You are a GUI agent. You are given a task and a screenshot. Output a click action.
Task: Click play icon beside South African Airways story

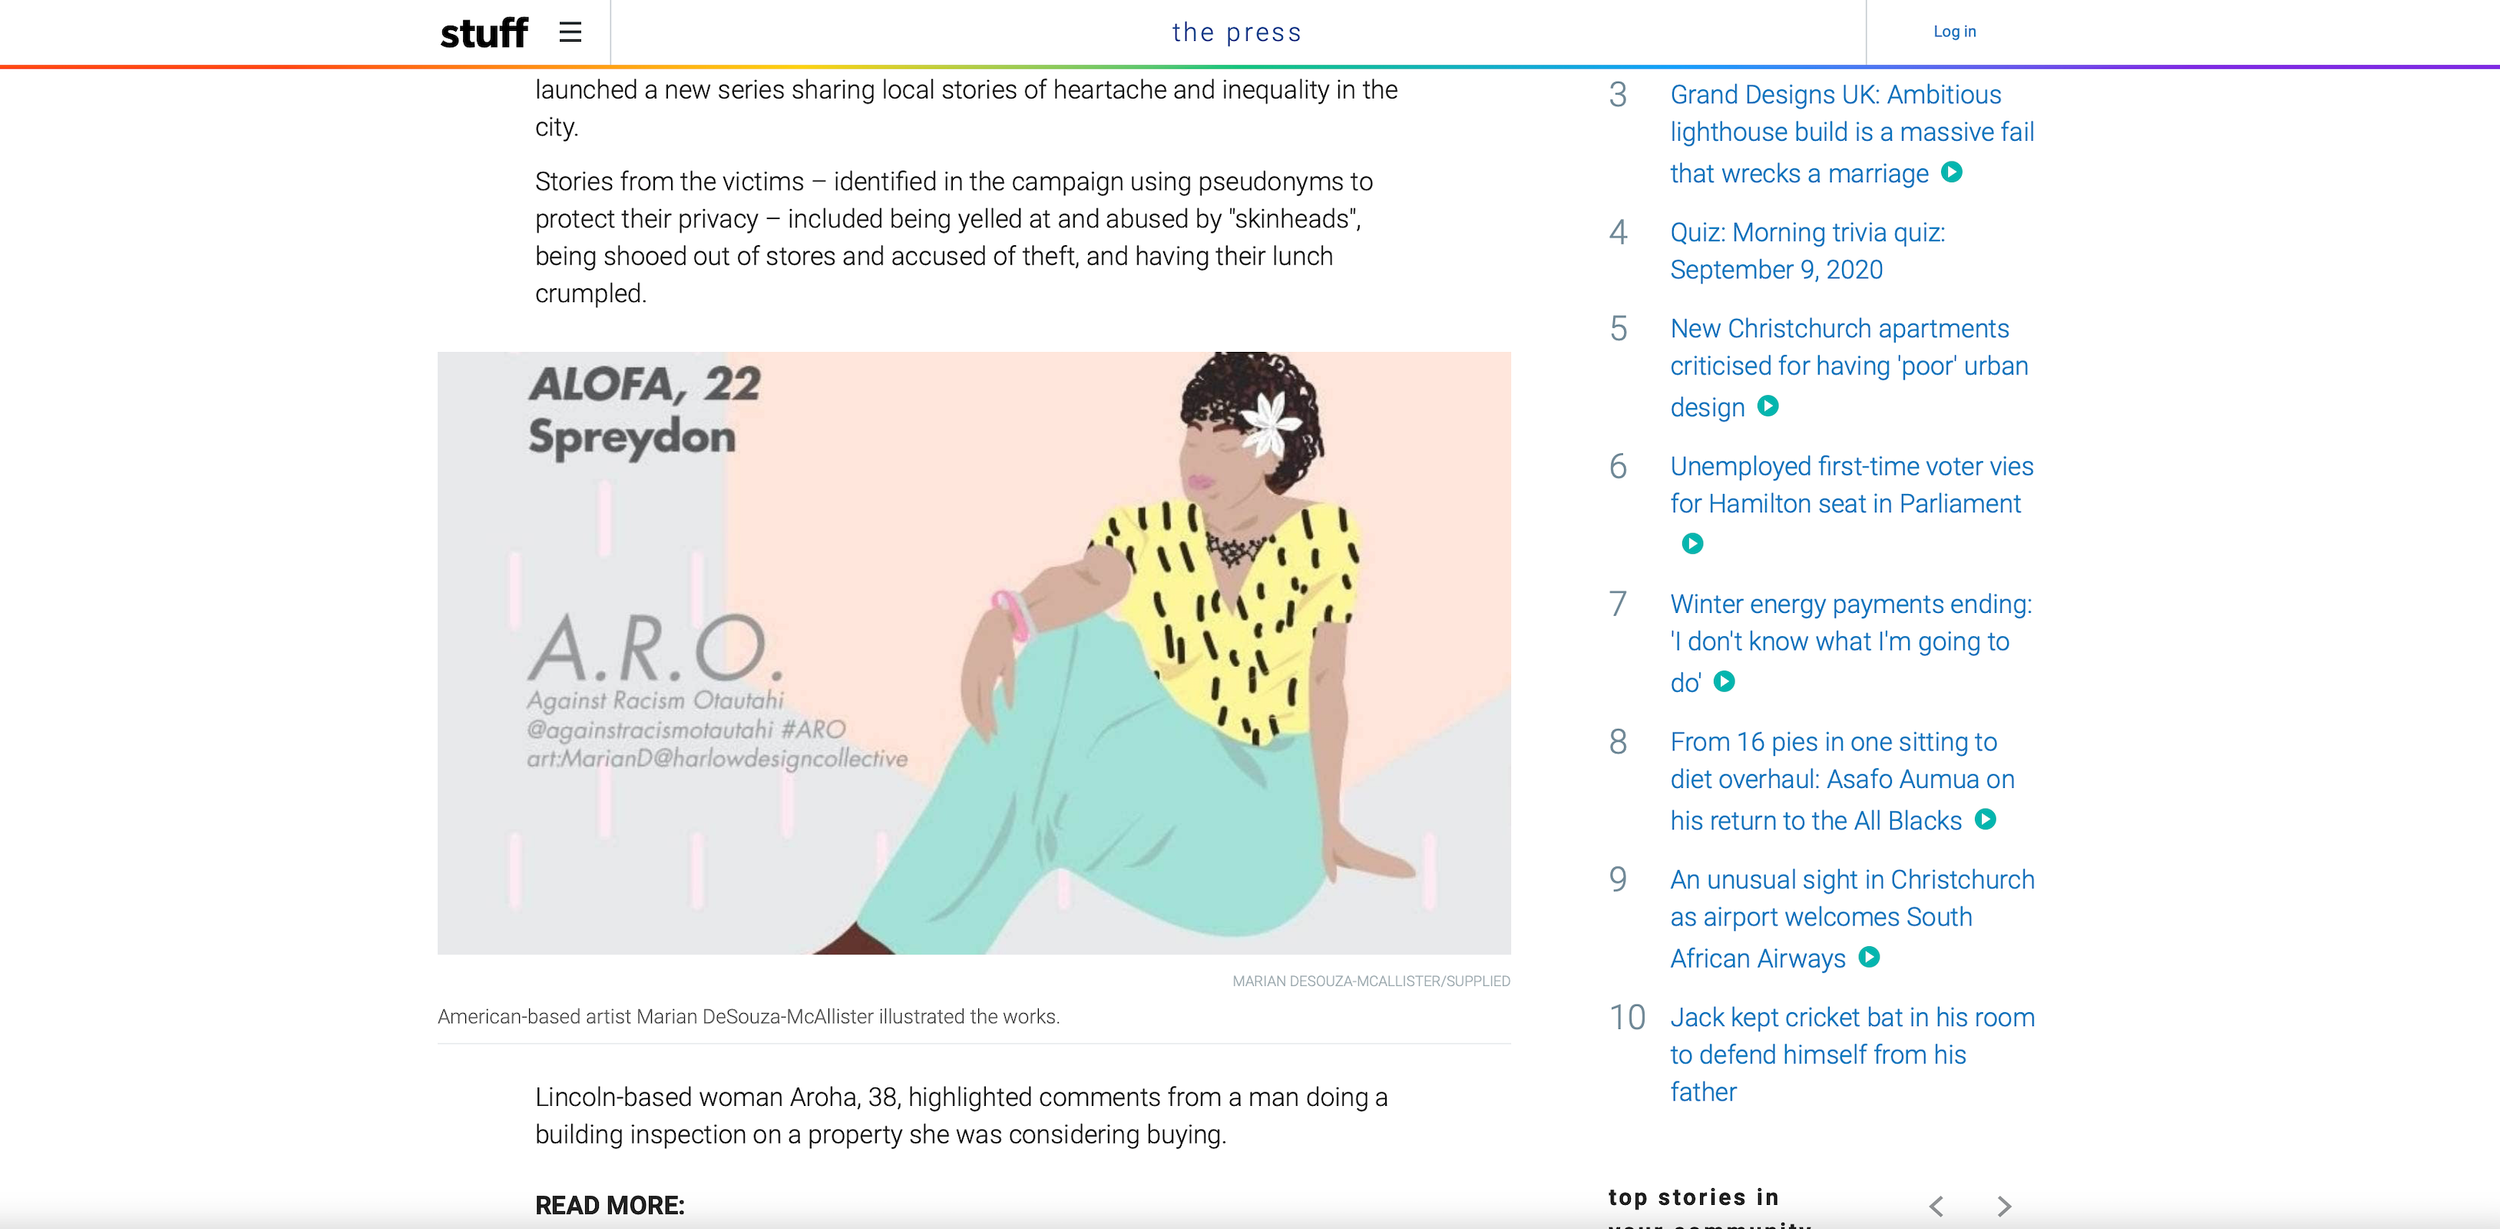[x=1868, y=957]
